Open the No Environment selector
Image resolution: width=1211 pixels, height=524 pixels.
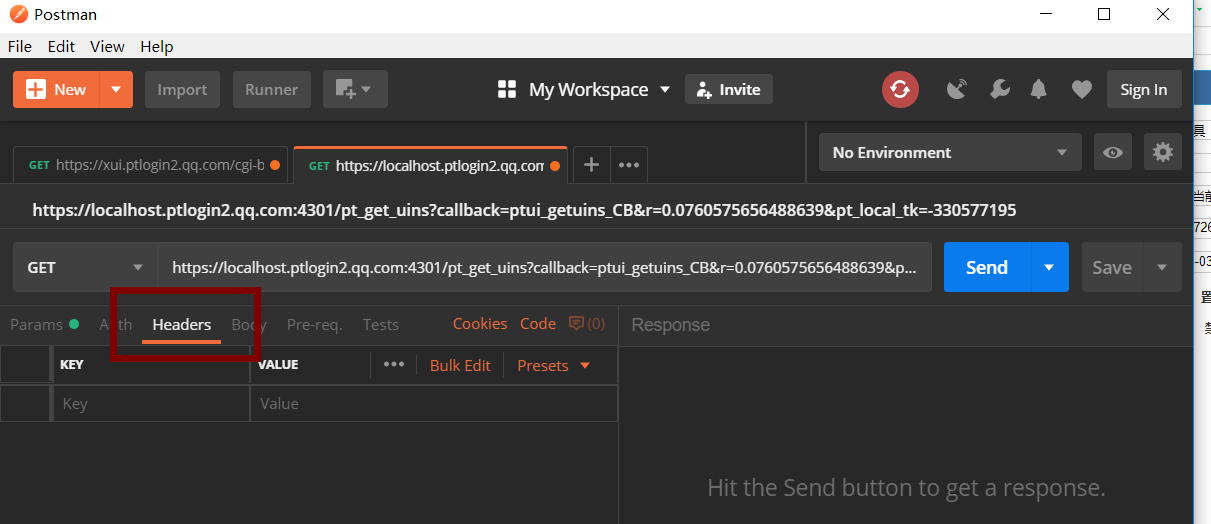pos(950,153)
